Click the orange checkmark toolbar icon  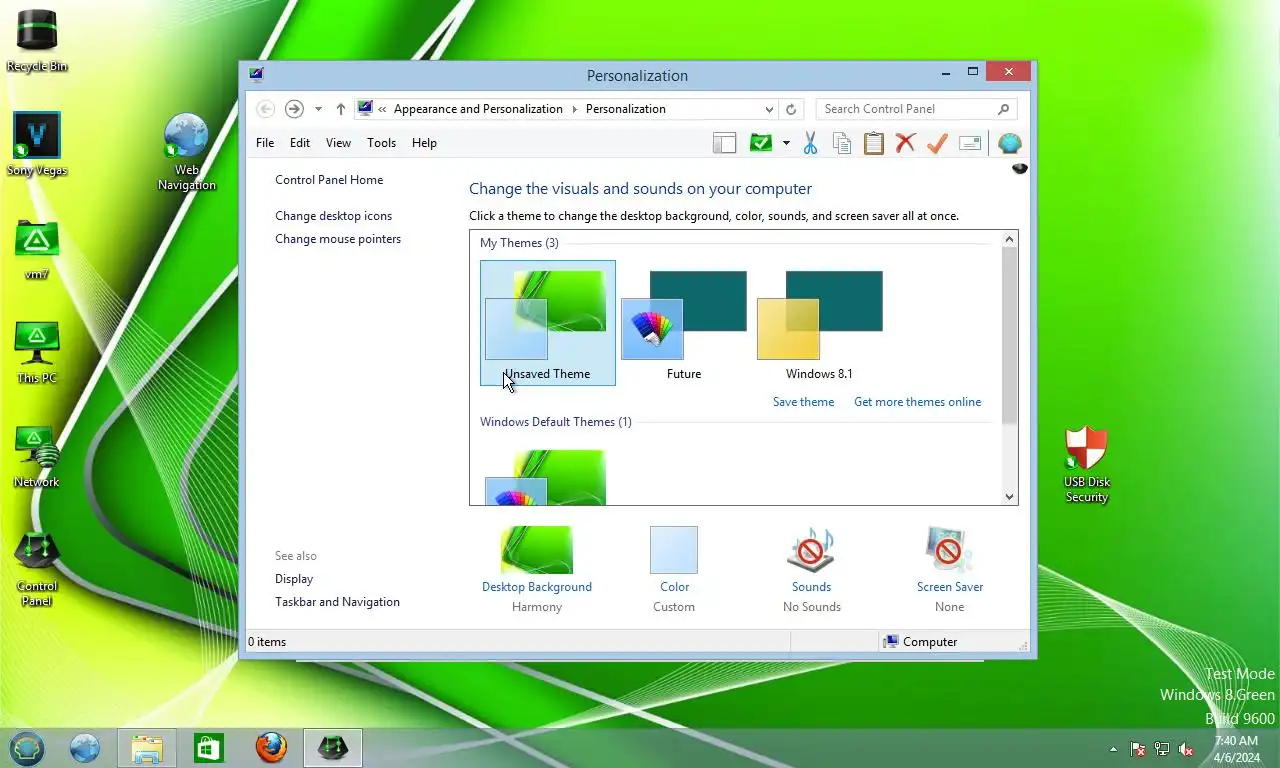[937, 143]
